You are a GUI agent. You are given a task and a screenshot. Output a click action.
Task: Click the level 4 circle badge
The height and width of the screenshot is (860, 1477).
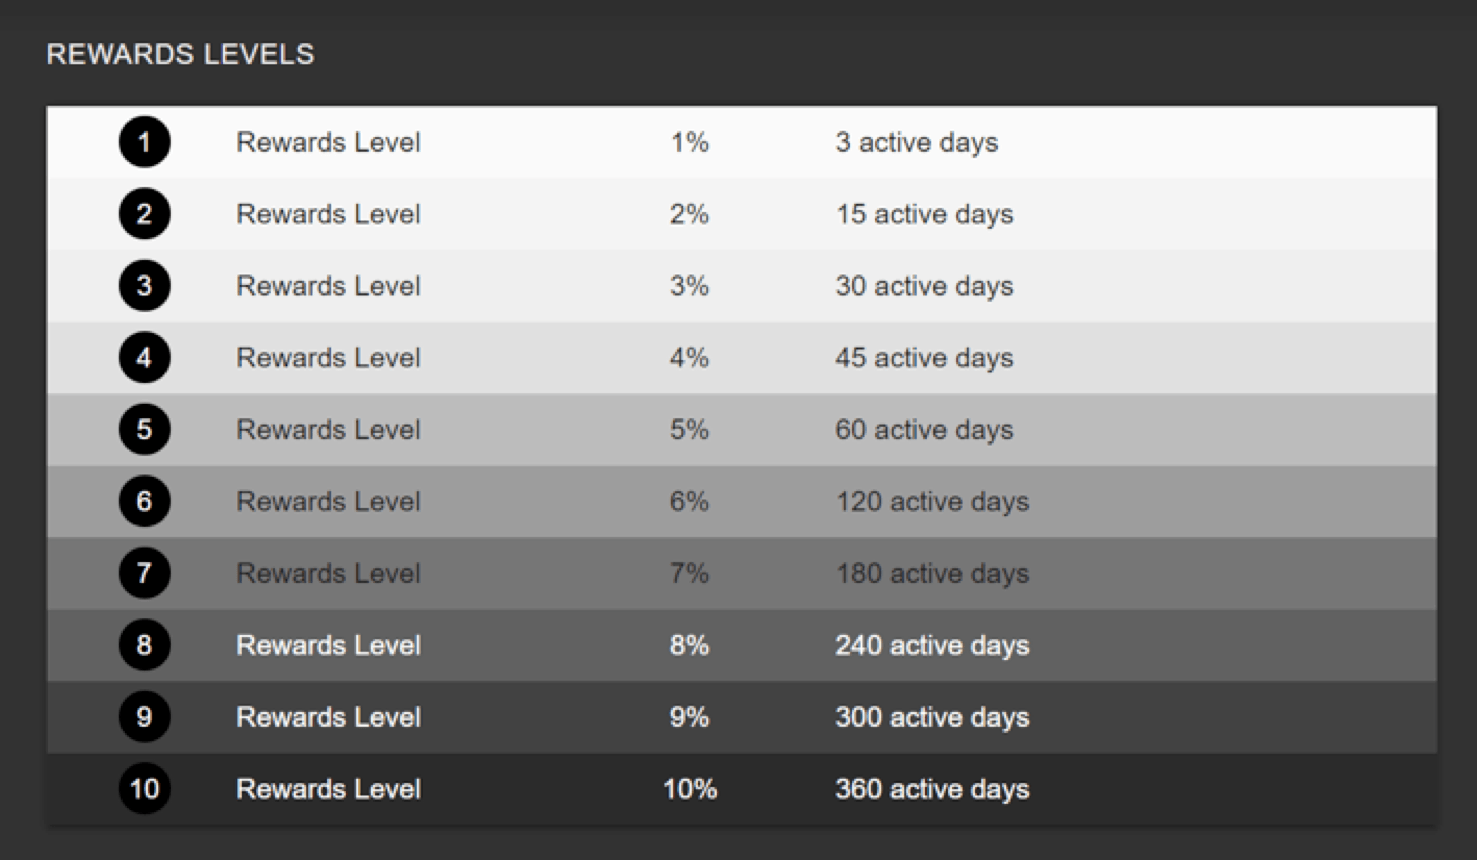point(144,358)
